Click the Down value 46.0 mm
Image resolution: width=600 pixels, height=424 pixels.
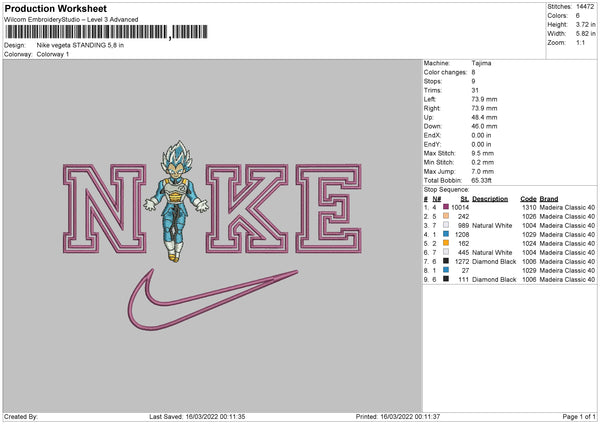click(484, 126)
